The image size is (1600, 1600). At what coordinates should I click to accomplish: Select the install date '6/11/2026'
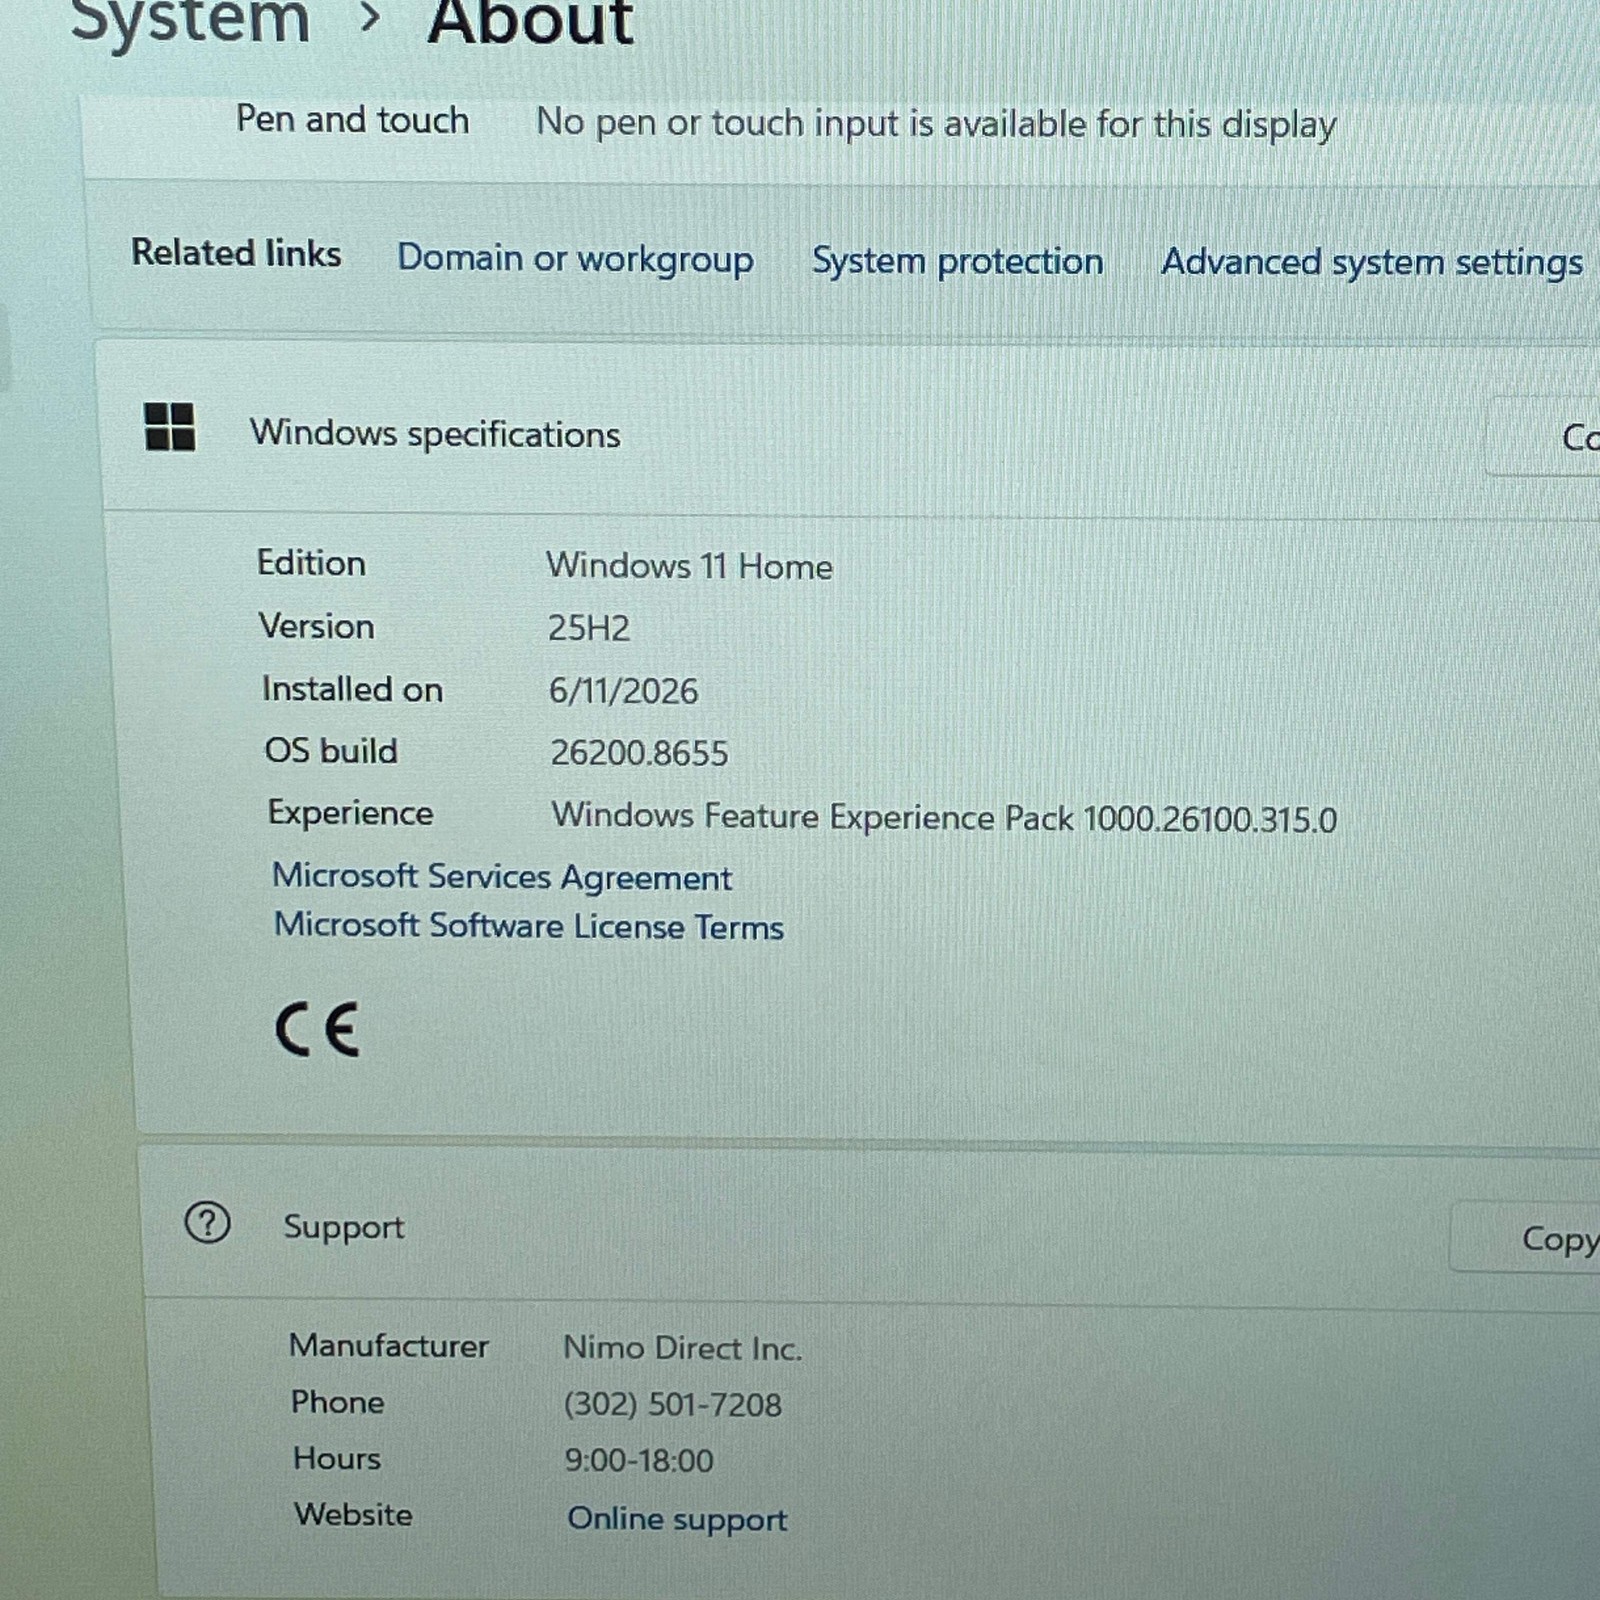[623, 691]
